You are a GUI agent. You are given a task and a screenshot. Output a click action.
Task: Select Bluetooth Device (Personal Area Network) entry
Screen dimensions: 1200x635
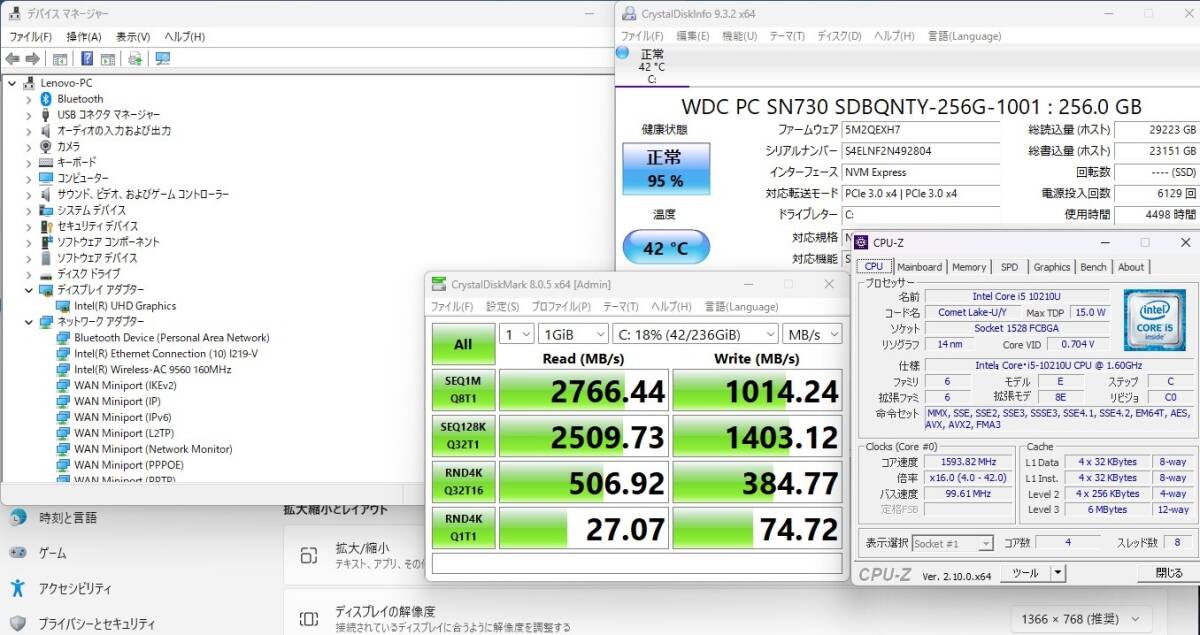point(172,338)
